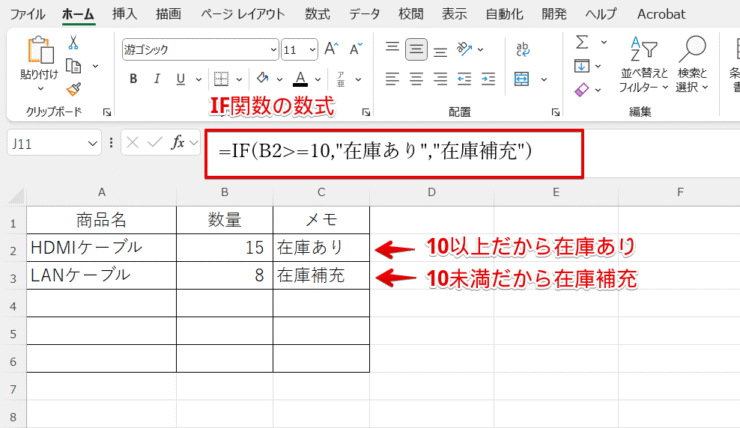The width and height of the screenshot is (740, 428).
Task: Toggle wrap text
Action: 522,49
